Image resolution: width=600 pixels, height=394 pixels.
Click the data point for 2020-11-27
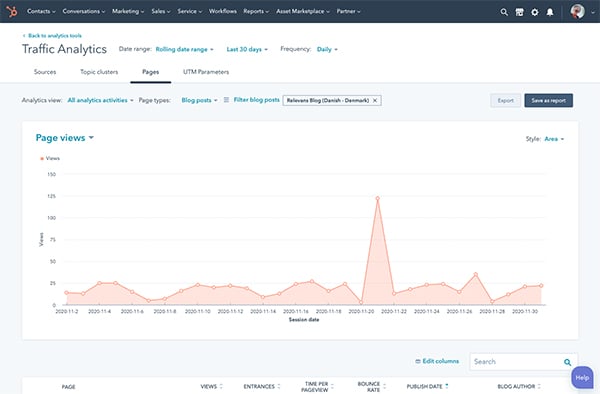coord(476,274)
